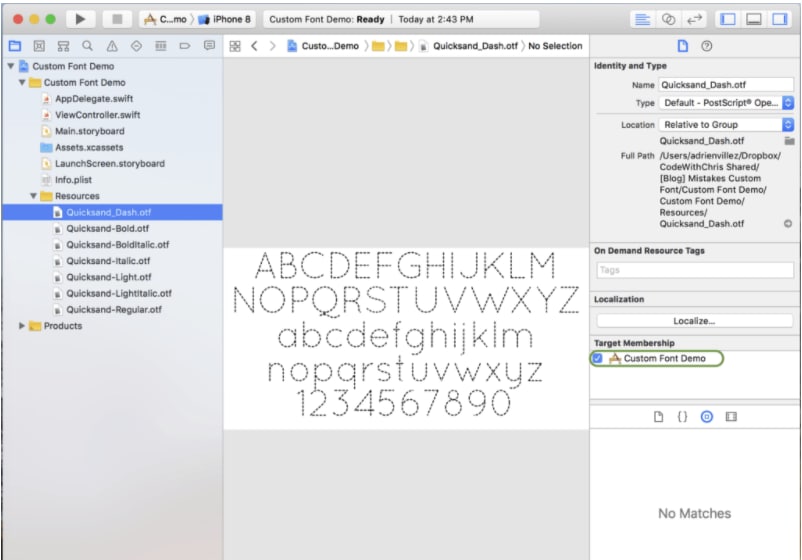802x560 pixels.
Task: Show the Assistant editor
Action: point(668,19)
